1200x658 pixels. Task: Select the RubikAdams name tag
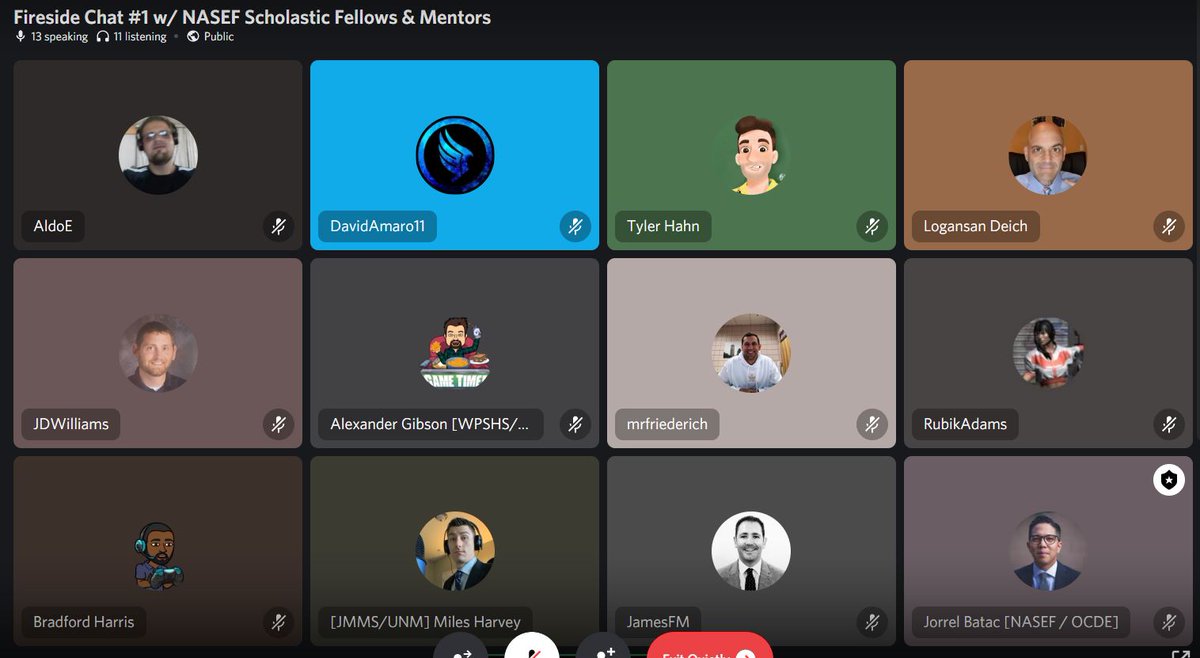coord(964,424)
